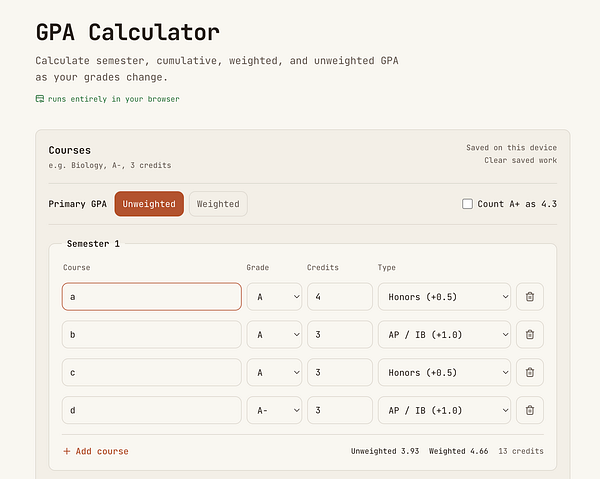
Task: Click the credits field for course b
Action: [340, 334]
